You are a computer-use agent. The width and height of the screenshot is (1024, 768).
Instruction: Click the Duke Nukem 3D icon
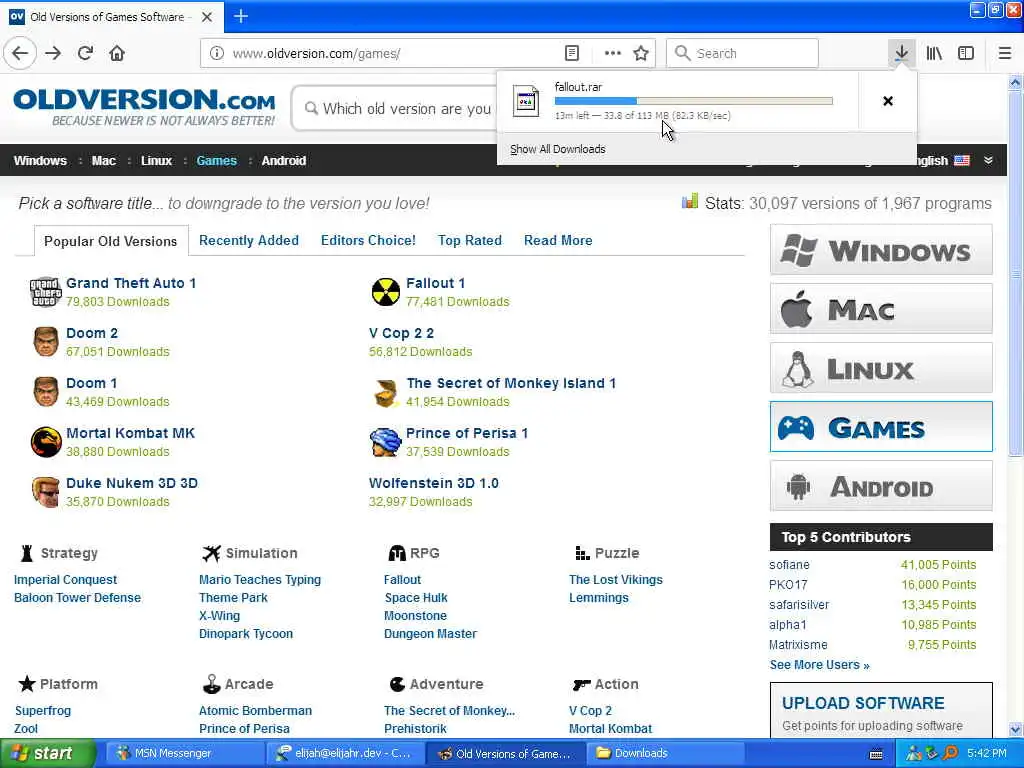point(46,492)
